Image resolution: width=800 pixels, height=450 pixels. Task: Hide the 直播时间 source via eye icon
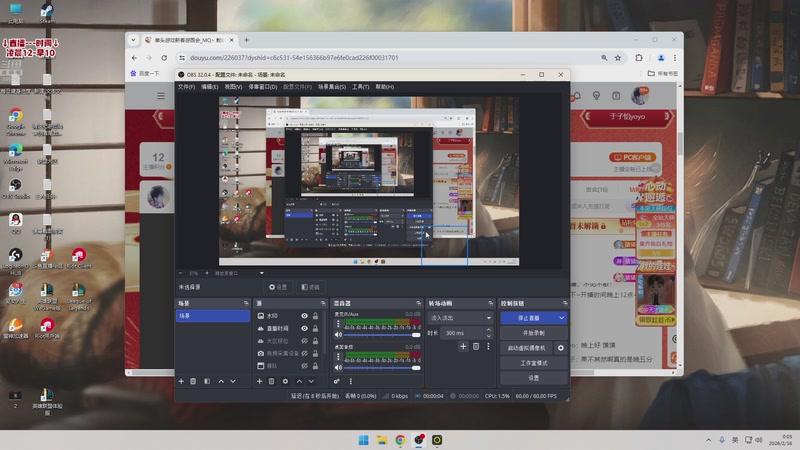(304, 329)
